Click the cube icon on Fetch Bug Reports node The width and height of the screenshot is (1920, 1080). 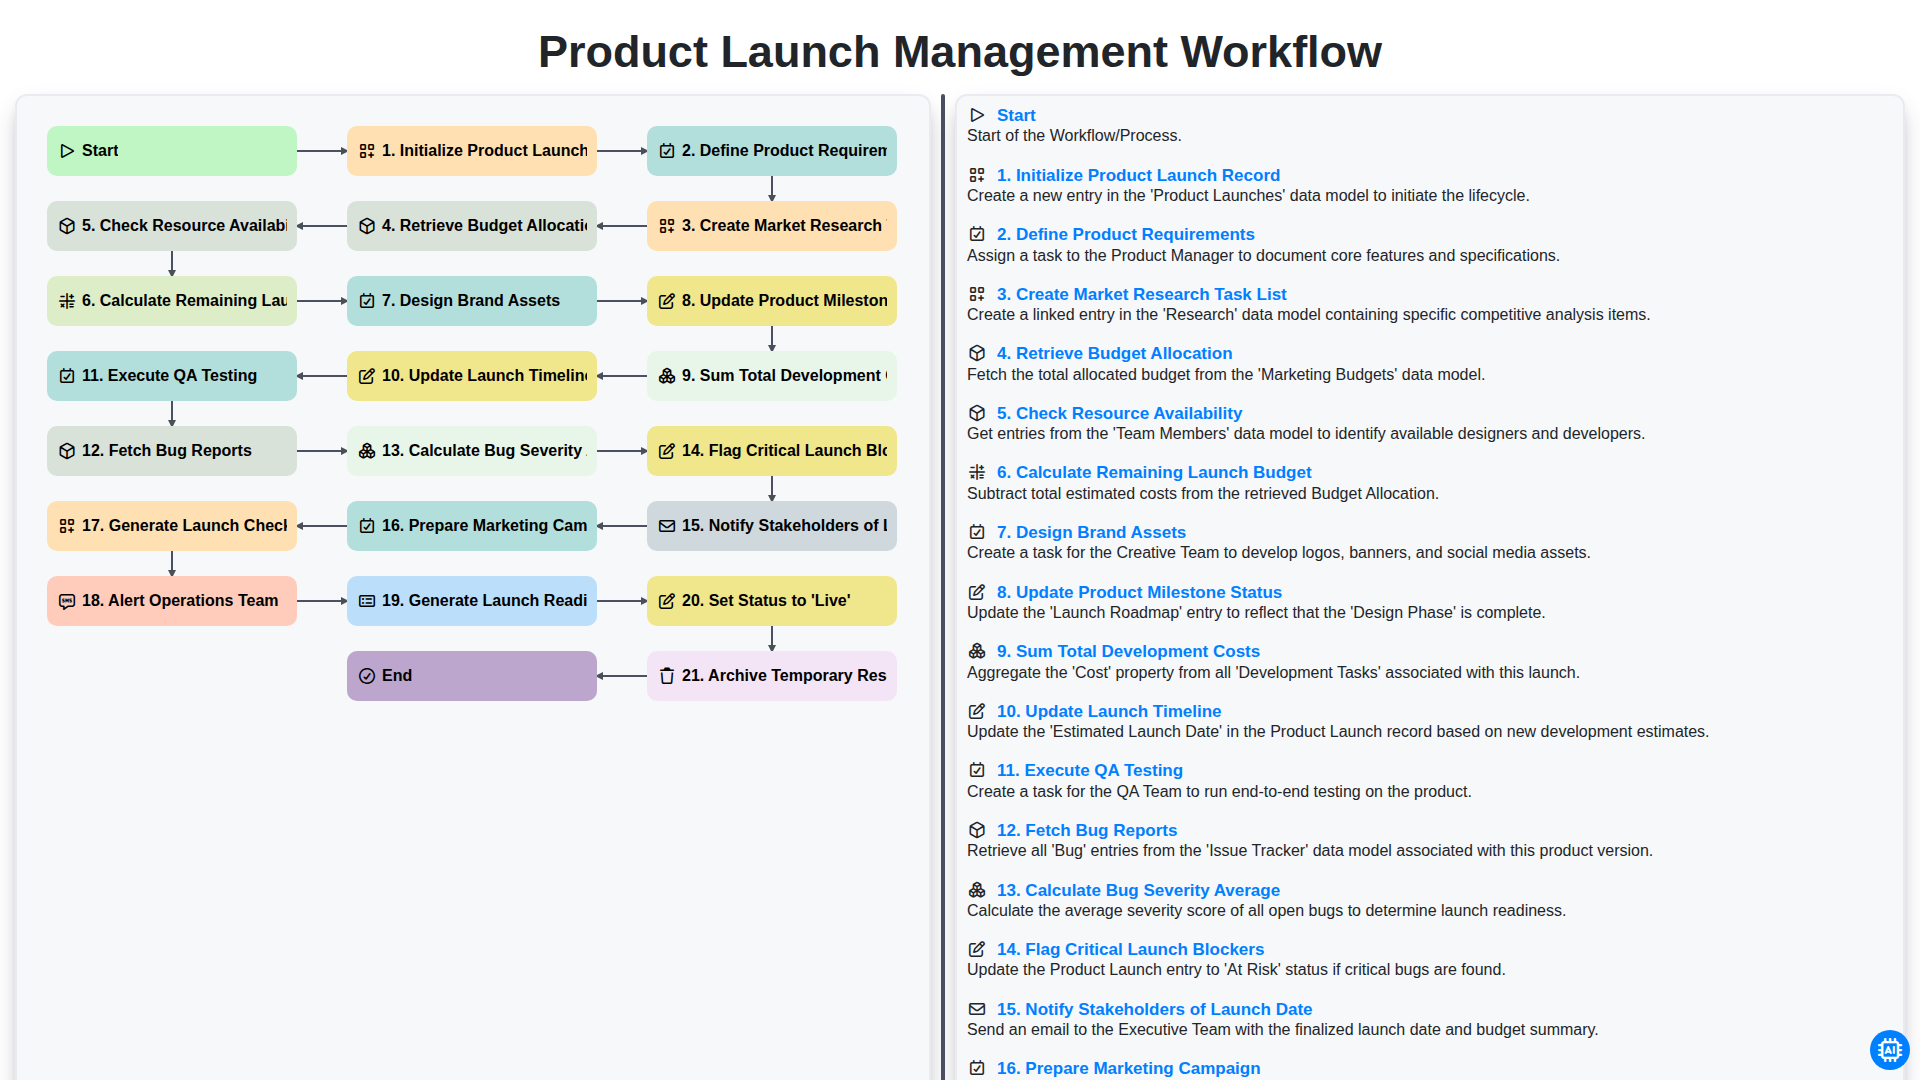pos(67,451)
